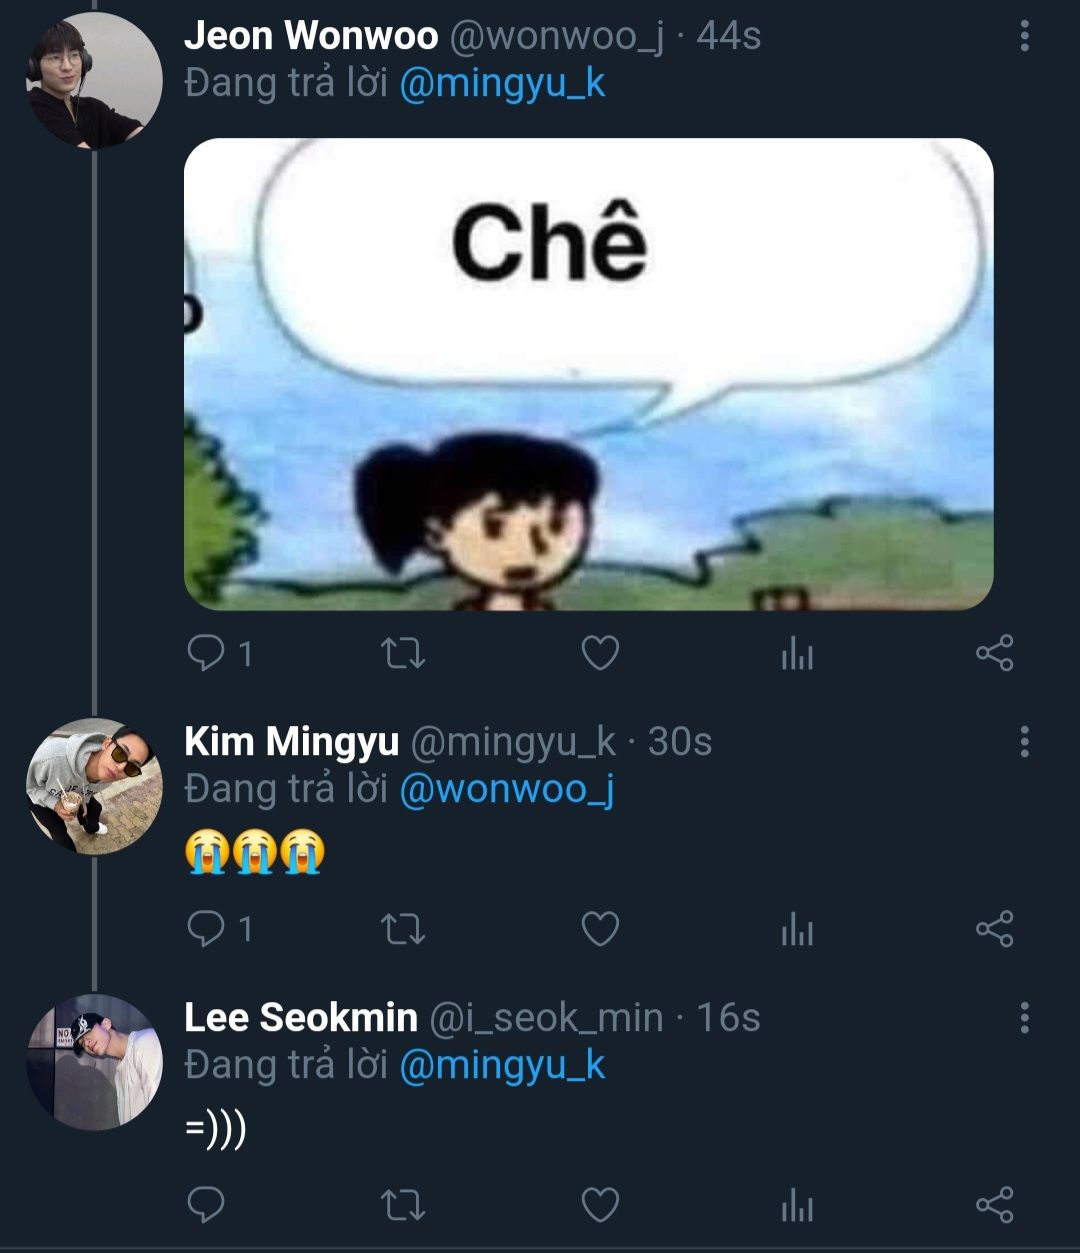The width and height of the screenshot is (1080, 1253).
Task: Retweet Kim Mingyu's crying emoji tweet
Action: [x=404, y=930]
